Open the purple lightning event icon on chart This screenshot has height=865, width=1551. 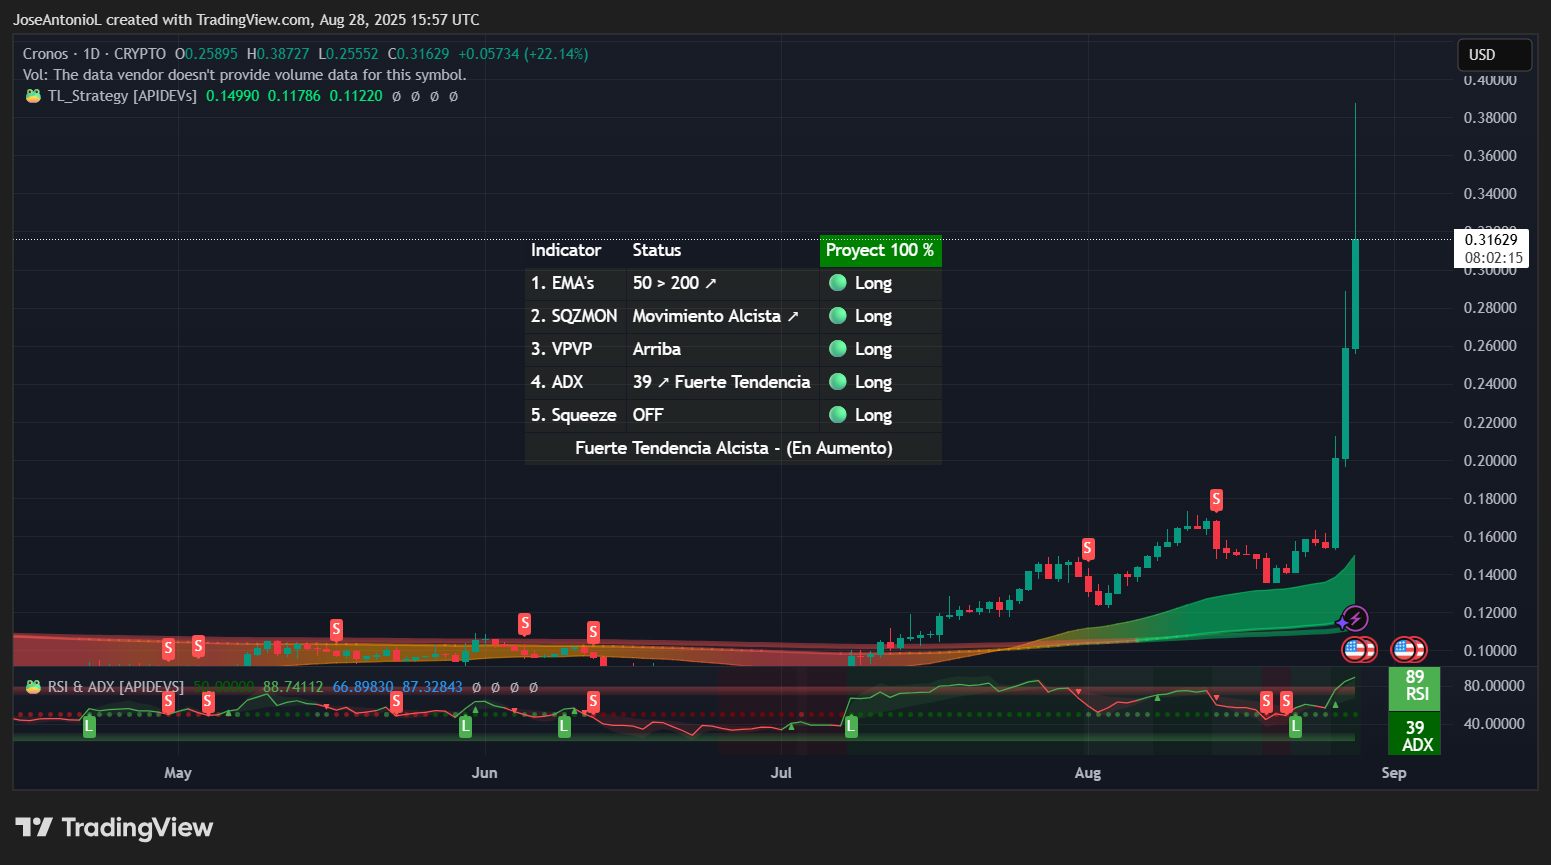pos(1354,618)
